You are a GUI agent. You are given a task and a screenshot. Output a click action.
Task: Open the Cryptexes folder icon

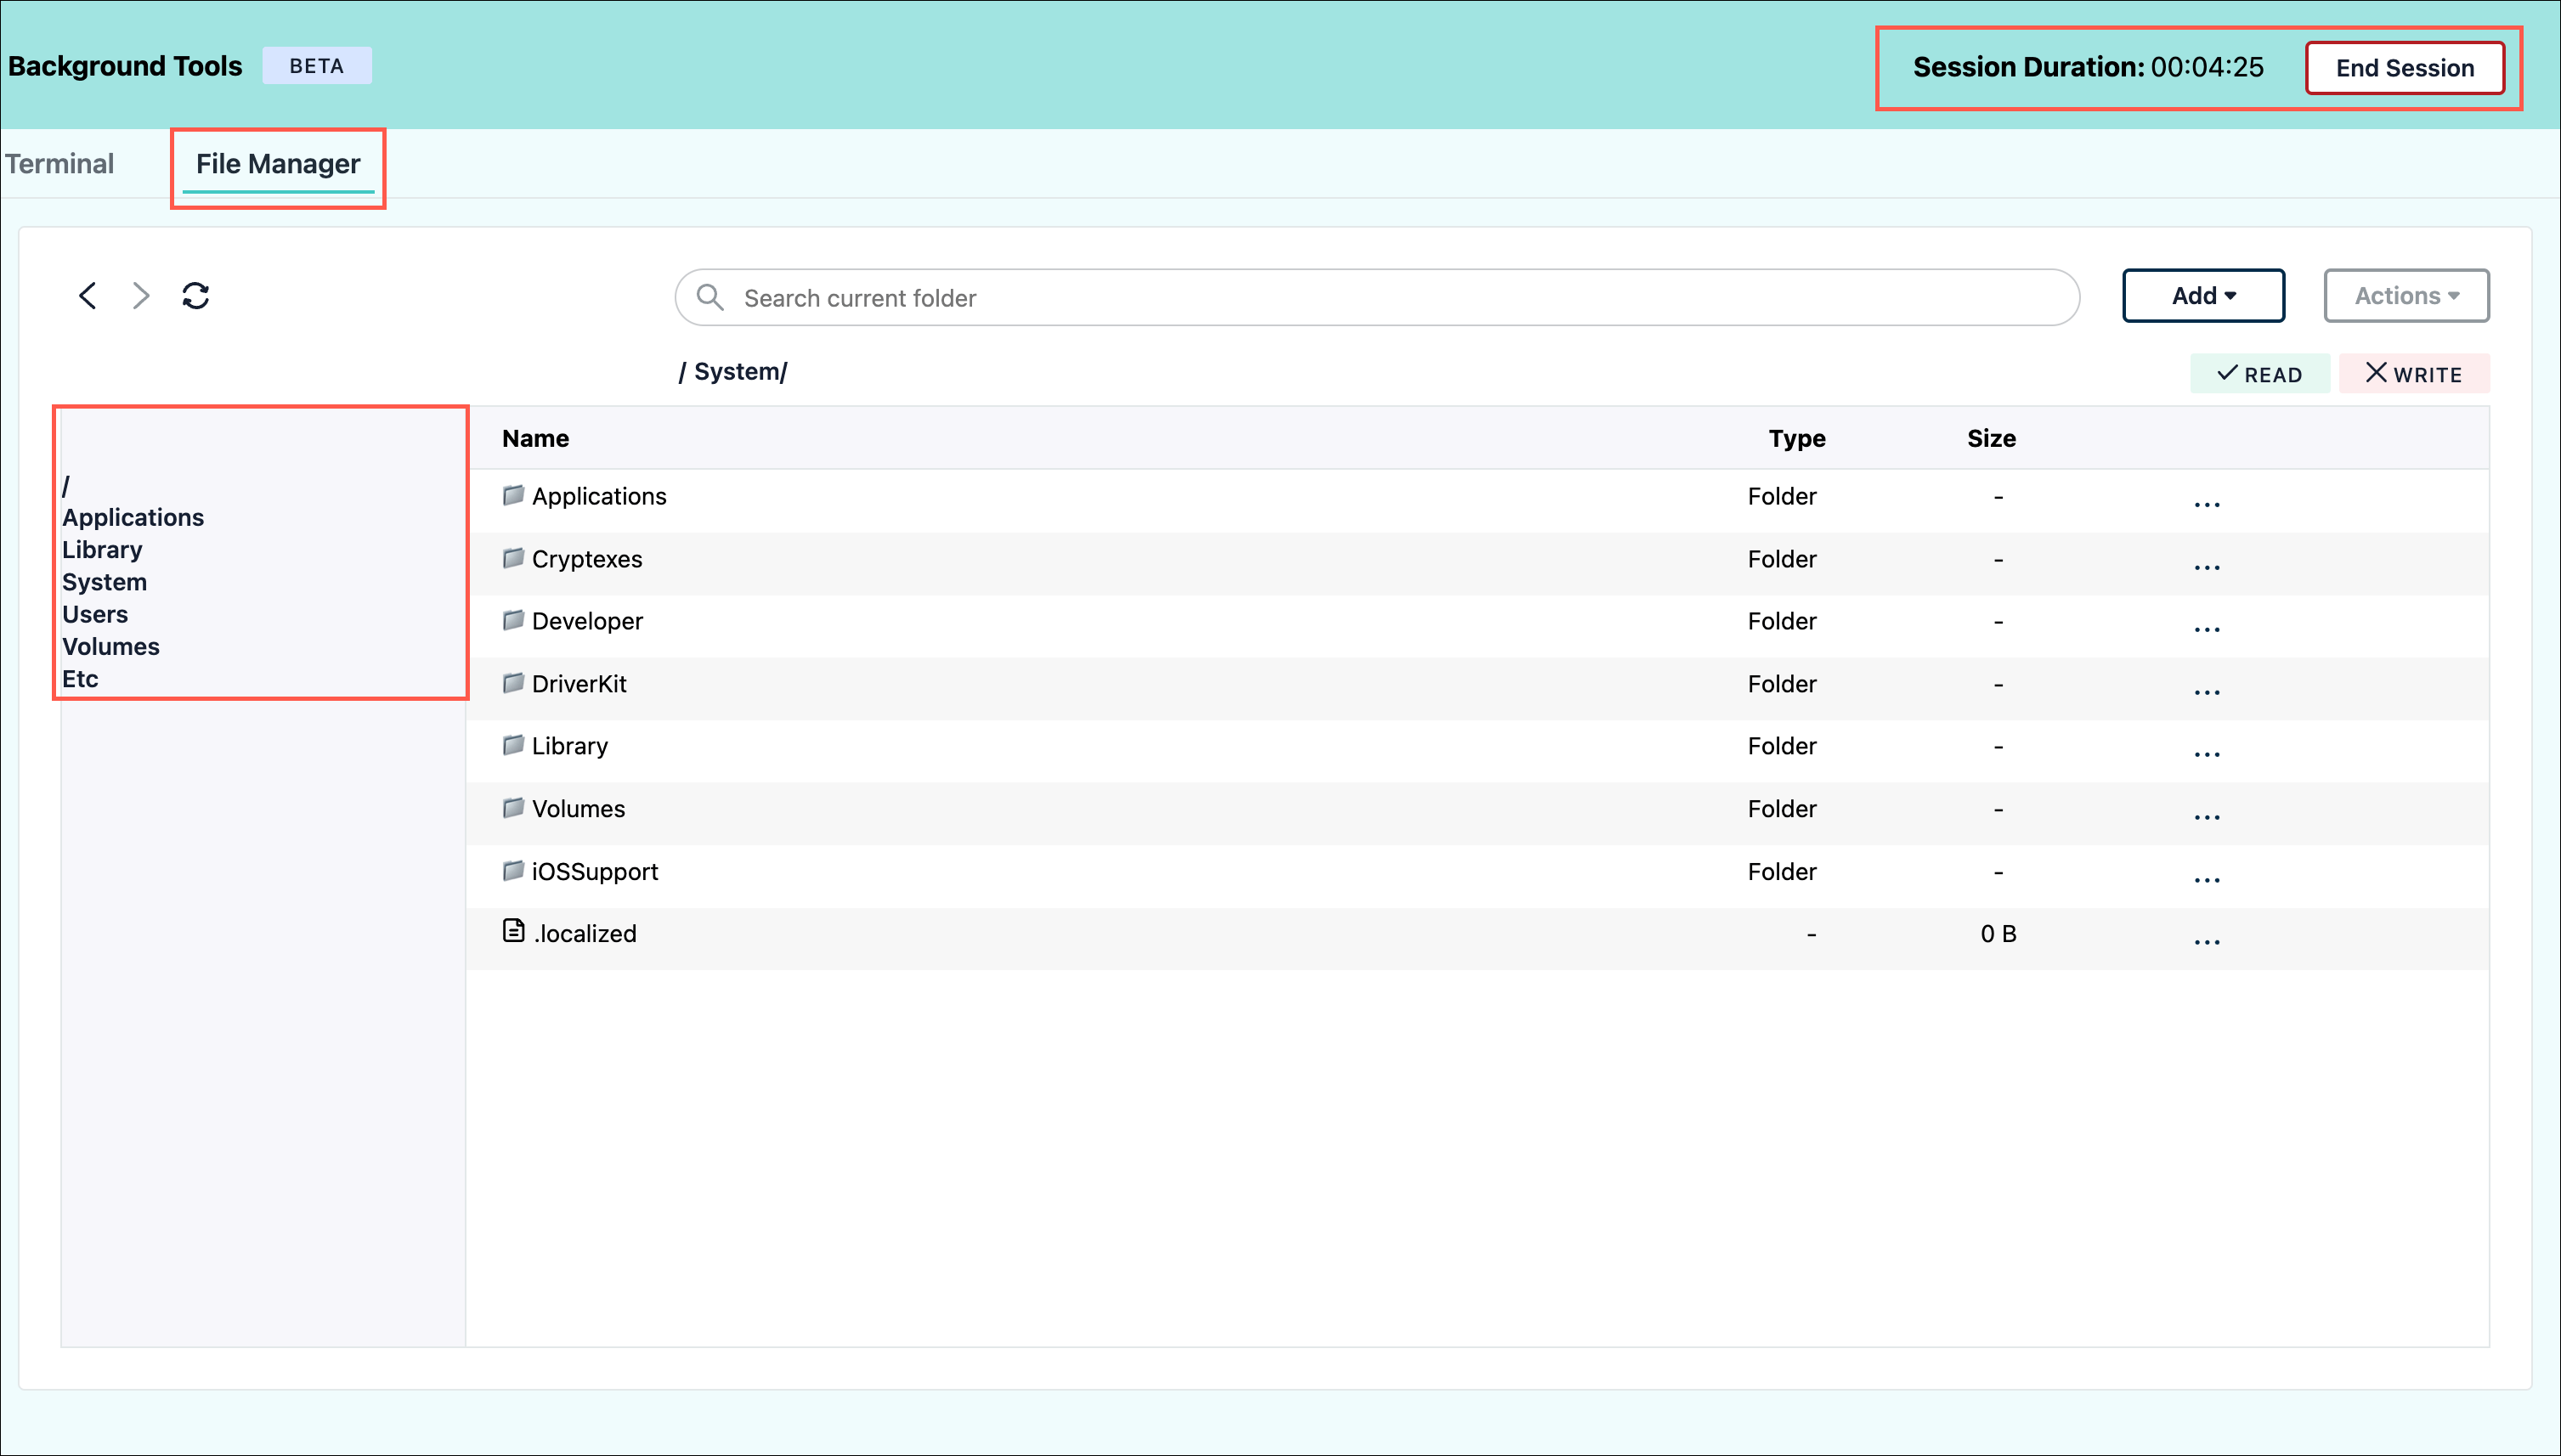tap(513, 558)
